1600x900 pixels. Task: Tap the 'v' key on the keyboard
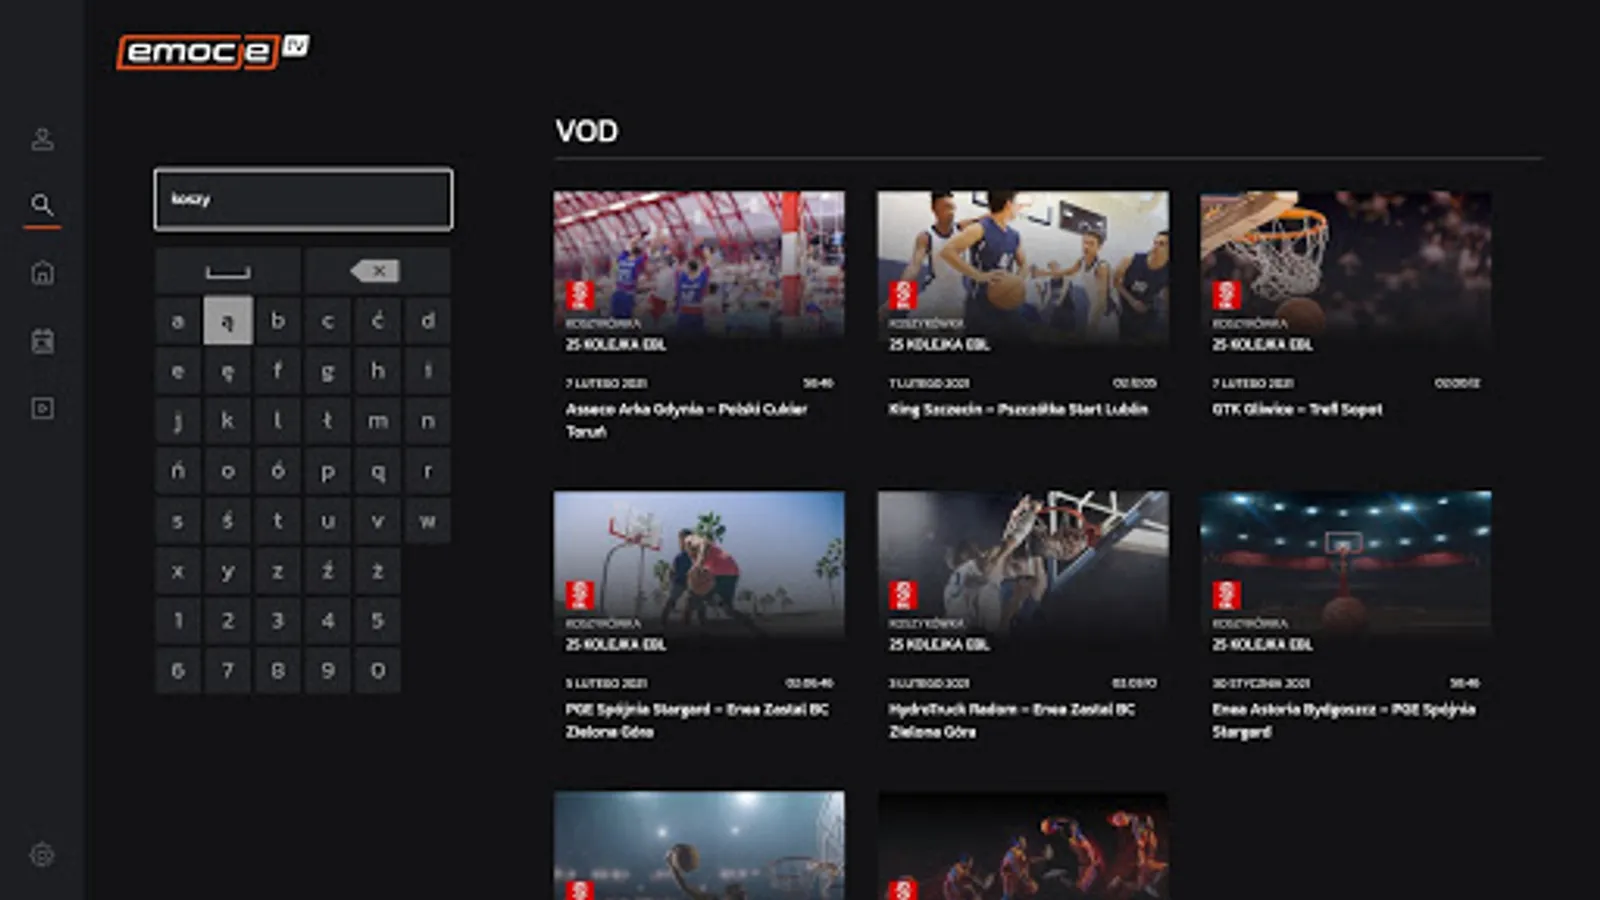378,521
